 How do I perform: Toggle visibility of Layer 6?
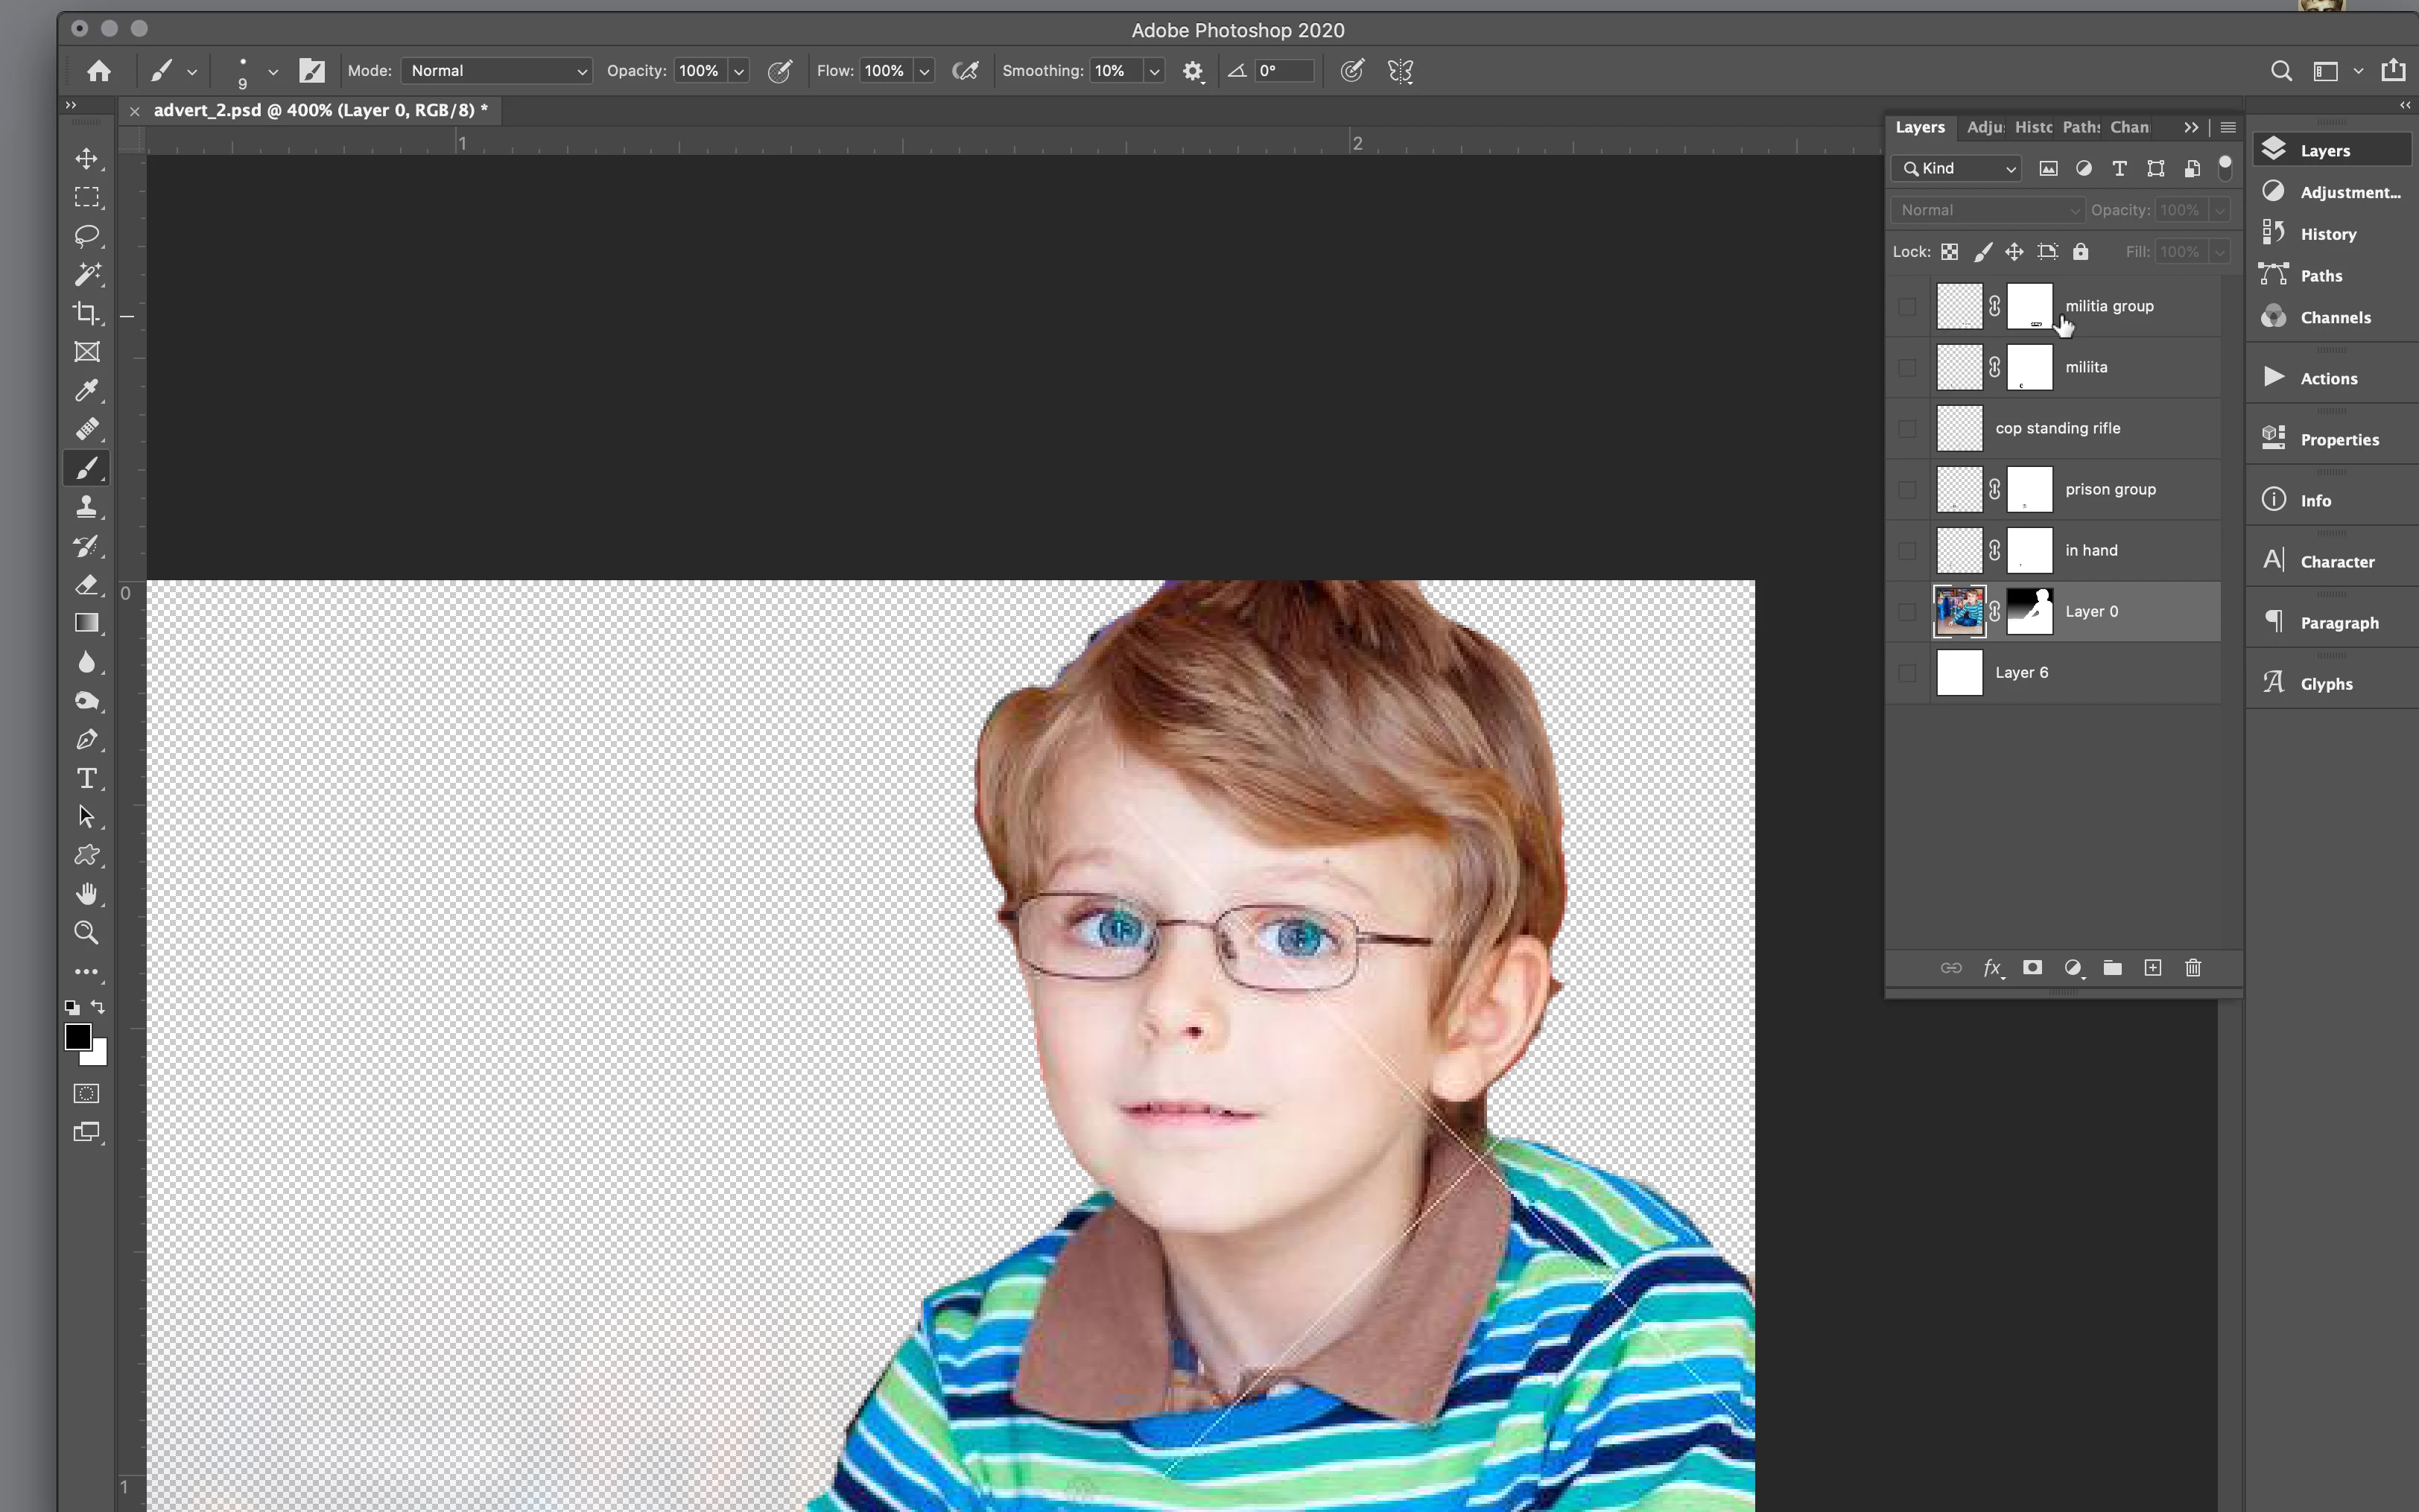pyautogui.click(x=1907, y=673)
